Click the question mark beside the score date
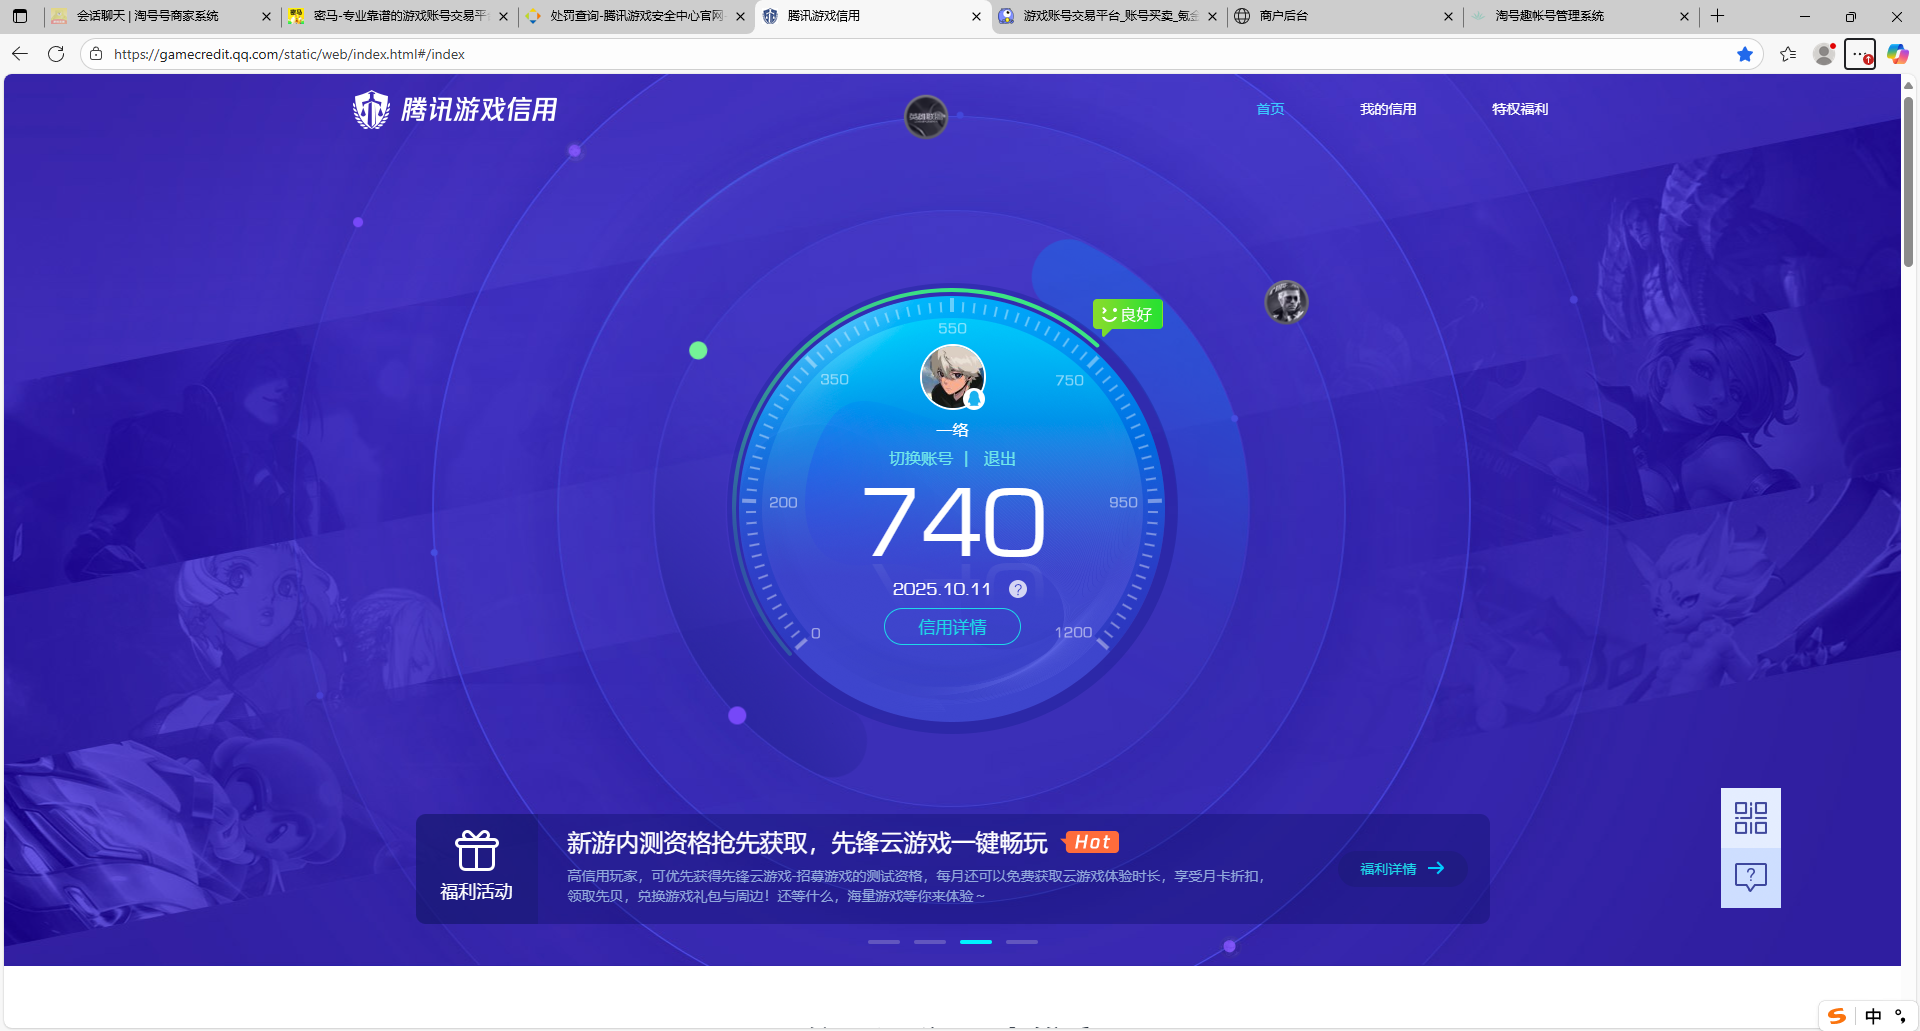 pos(1017,589)
